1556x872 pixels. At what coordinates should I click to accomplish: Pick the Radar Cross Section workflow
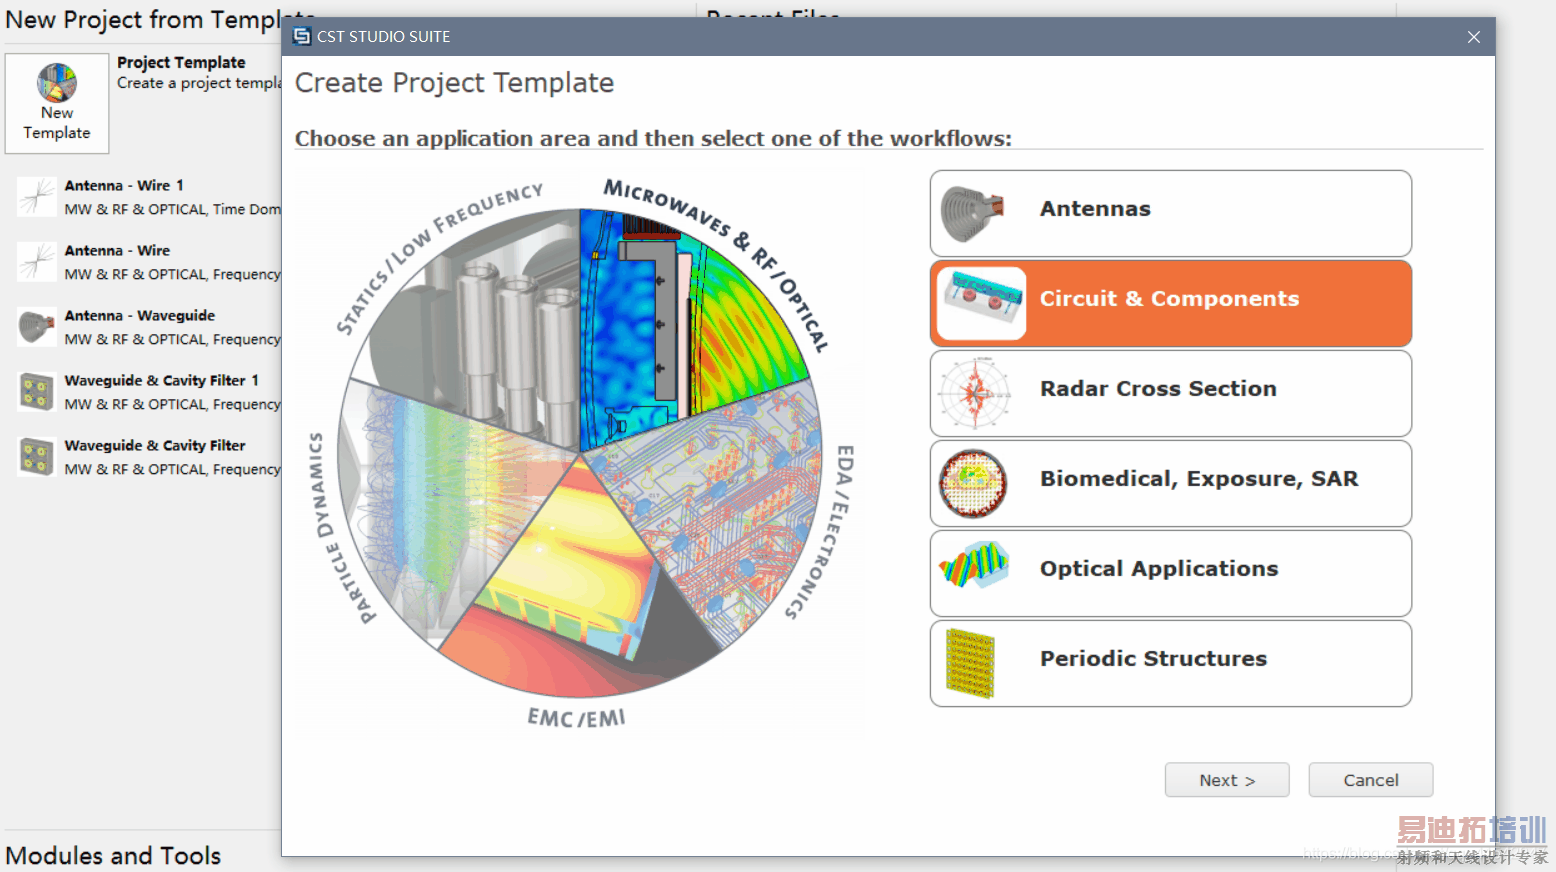(x=1171, y=393)
